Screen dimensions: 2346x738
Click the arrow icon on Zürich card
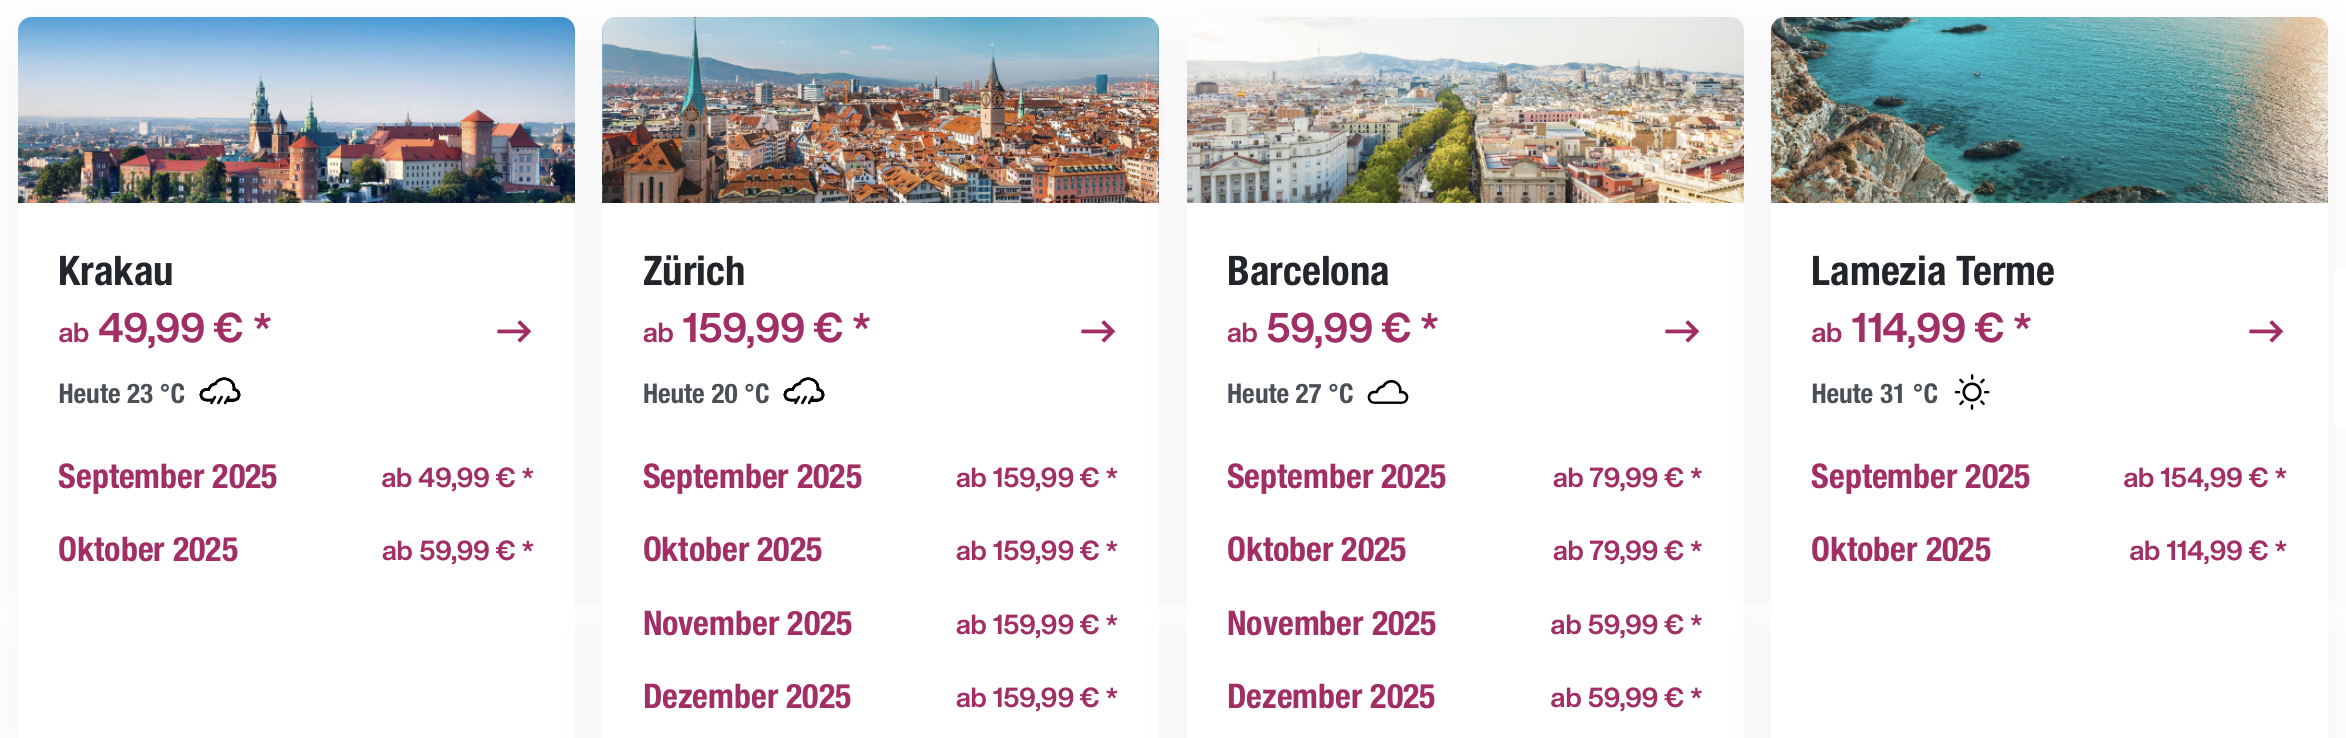pos(1098,331)
